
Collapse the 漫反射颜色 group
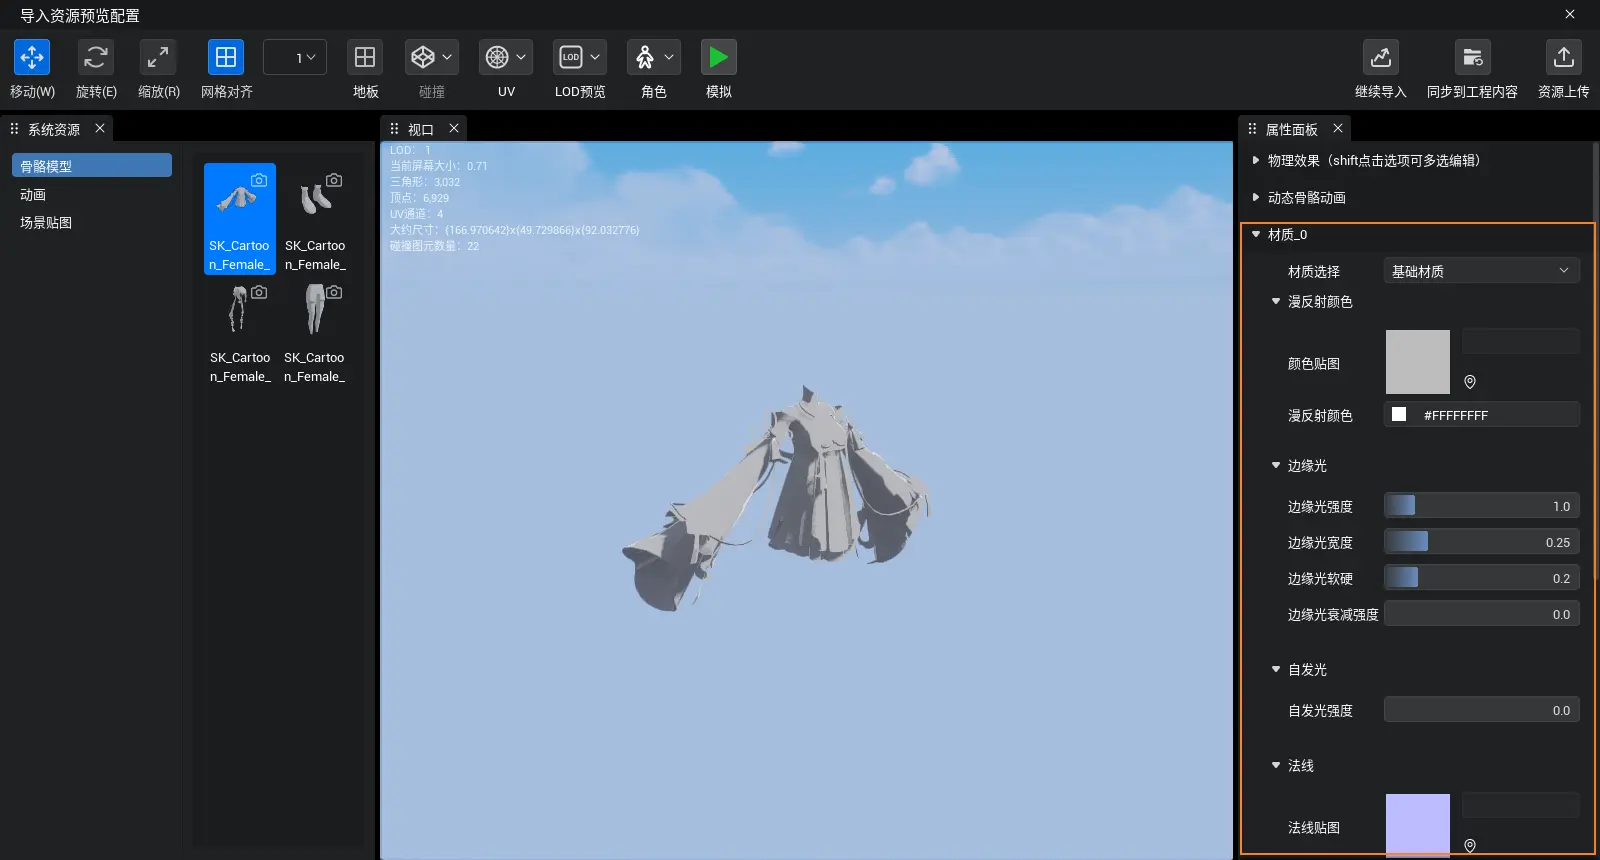(1276, 301)
